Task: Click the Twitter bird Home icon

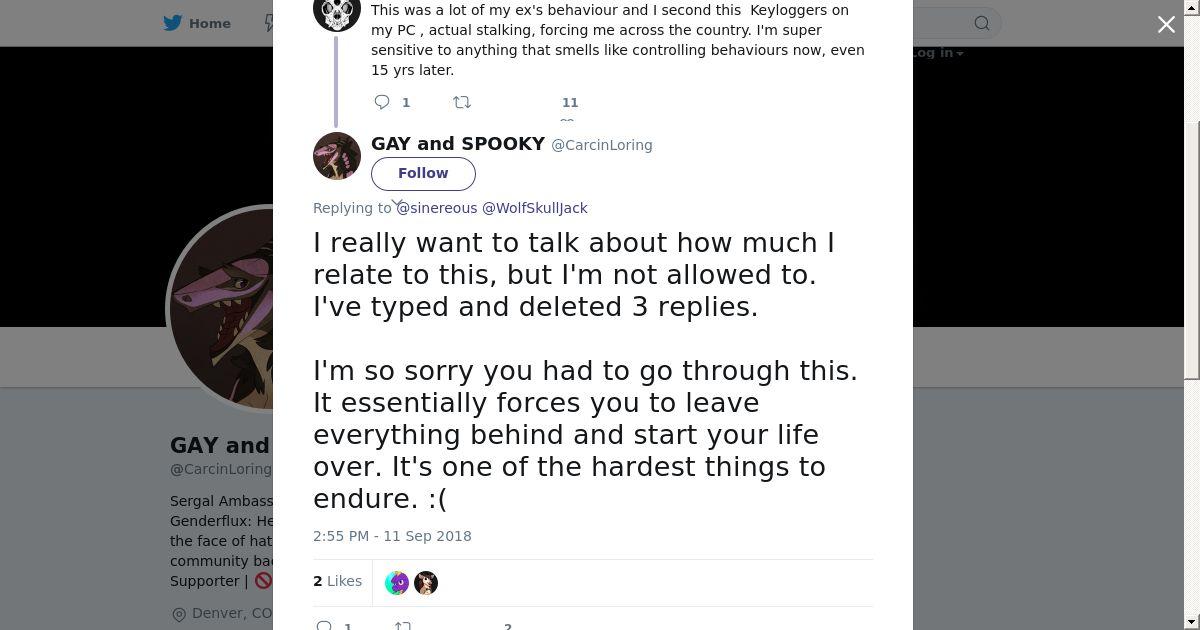Action: click(x=173, y=23)
